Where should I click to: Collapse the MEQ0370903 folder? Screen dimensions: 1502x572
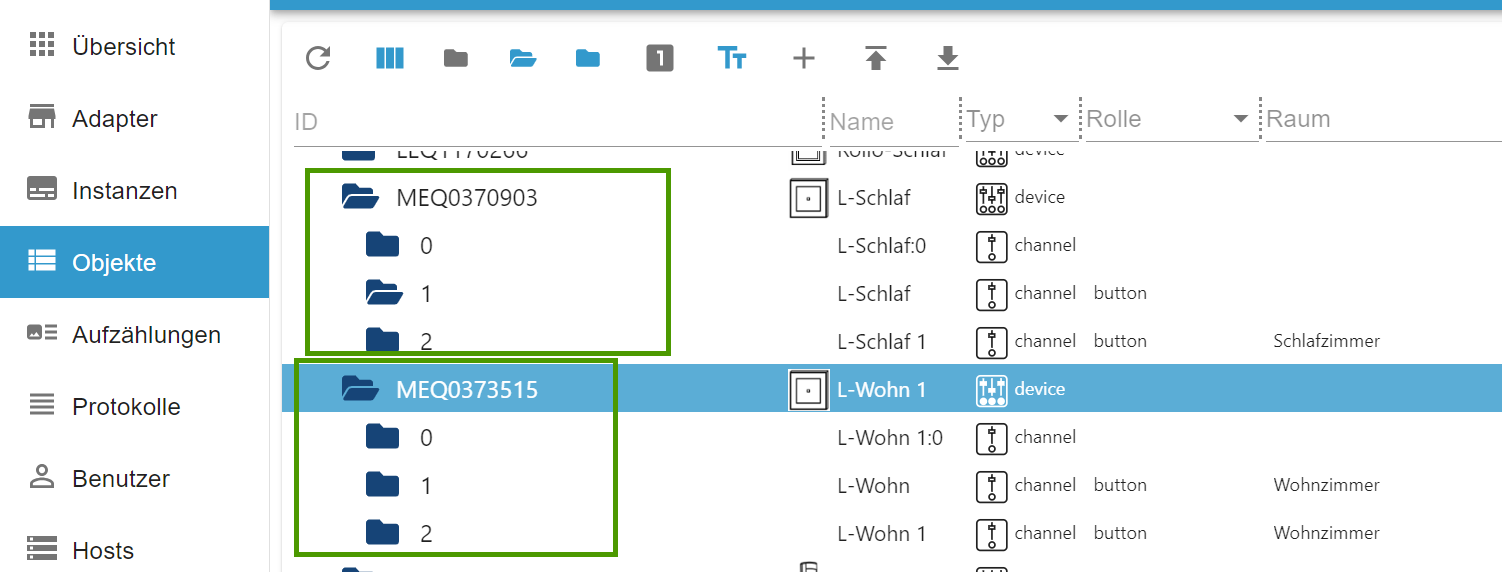tap(360, 197)
